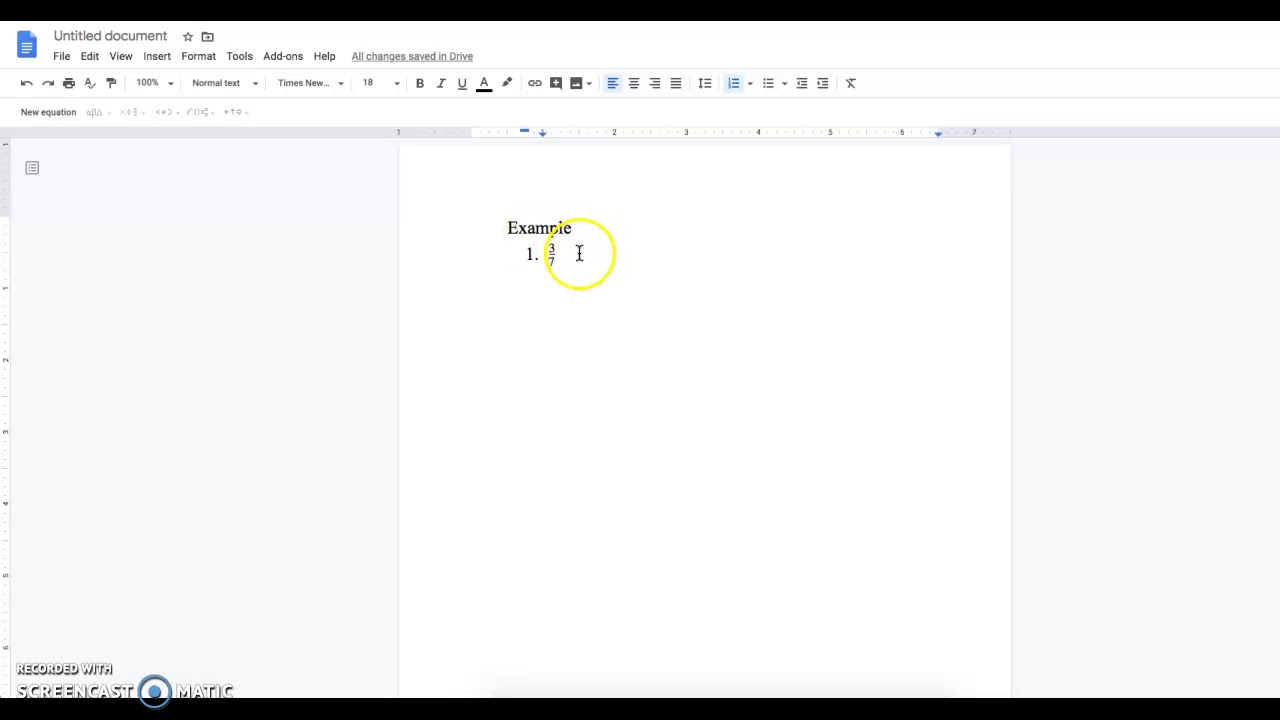Click the Print icon
Image resolution: width=1280 pixels, height=720 pixels.
tap(69, 83)
